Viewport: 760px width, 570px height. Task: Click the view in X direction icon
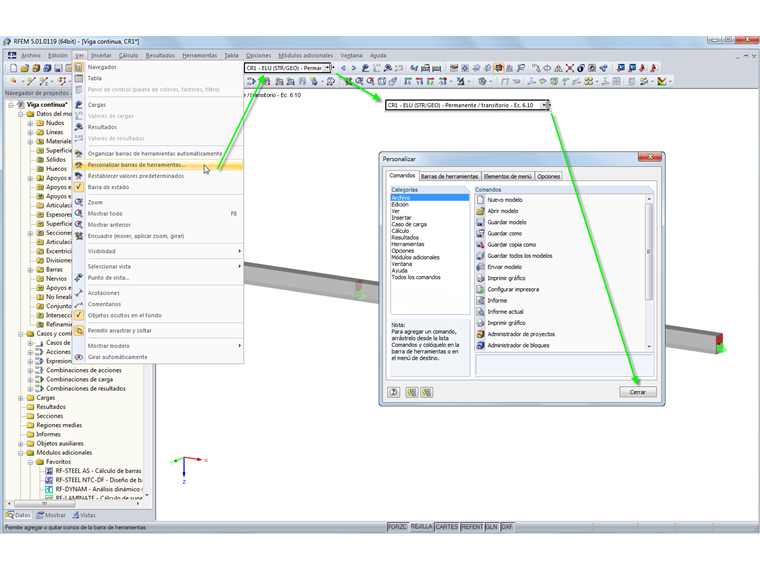(408, 81)
